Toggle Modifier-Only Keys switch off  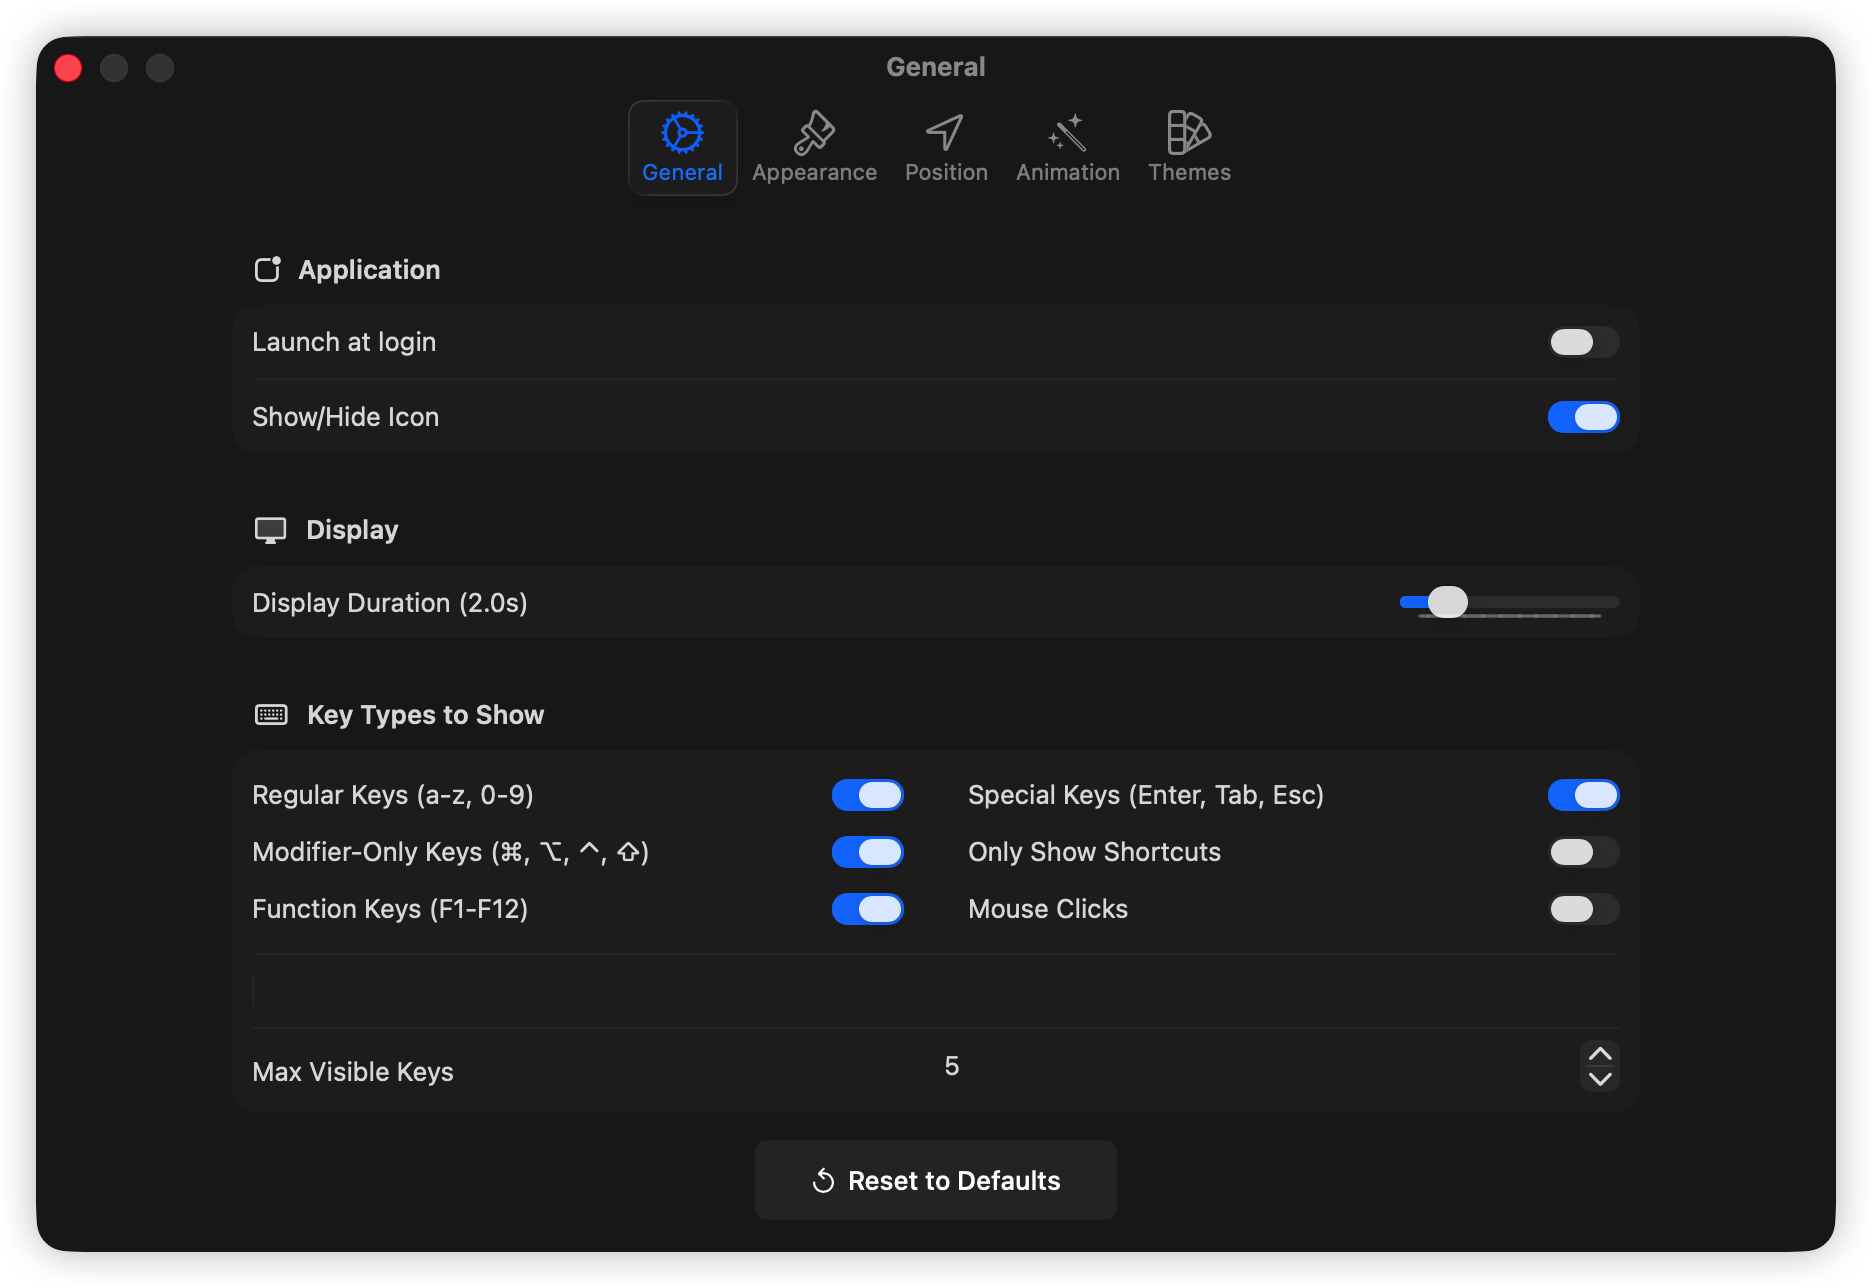tap(867, 852)
